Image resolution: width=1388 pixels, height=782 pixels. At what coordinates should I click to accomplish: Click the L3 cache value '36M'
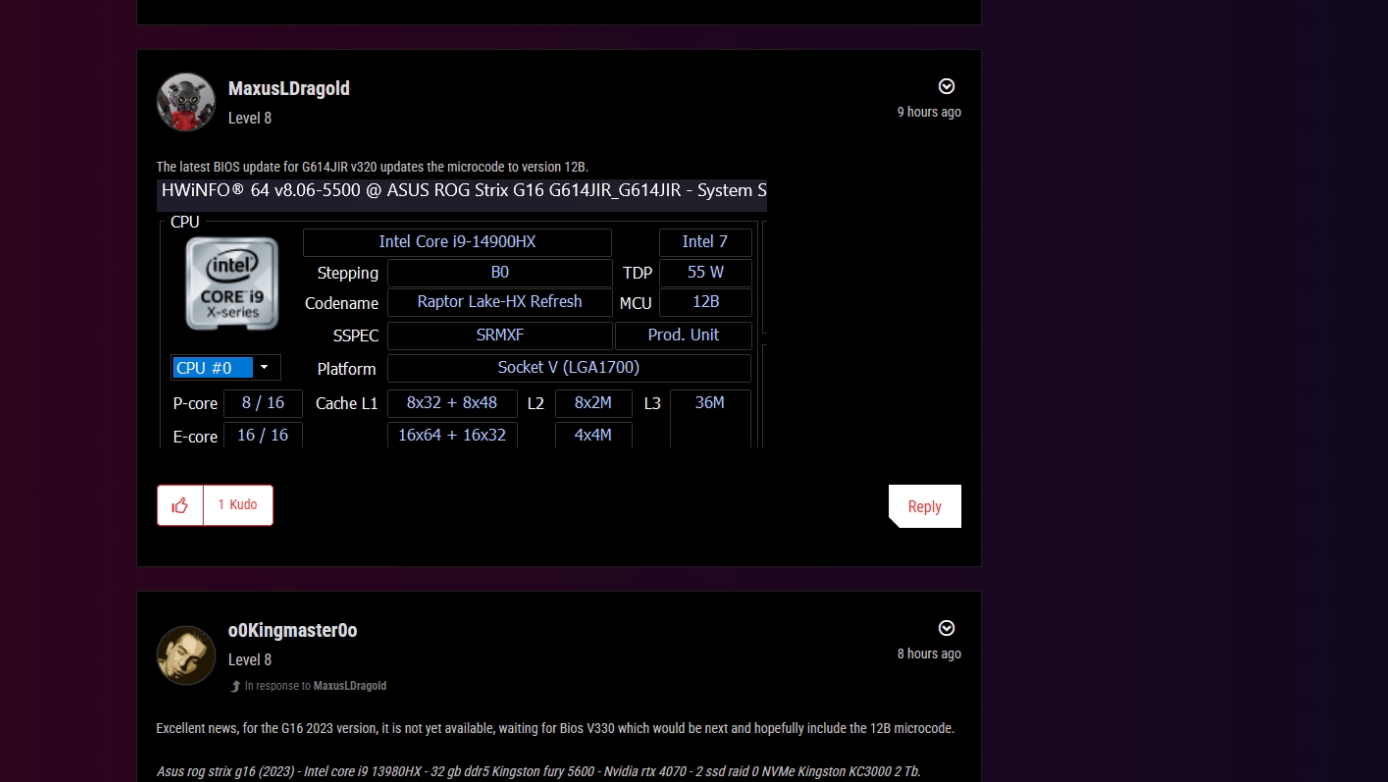coord(710,403)
